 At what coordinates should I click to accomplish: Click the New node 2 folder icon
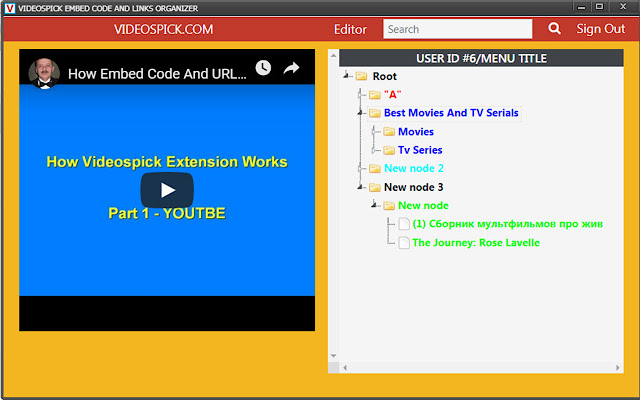(375, 169)
